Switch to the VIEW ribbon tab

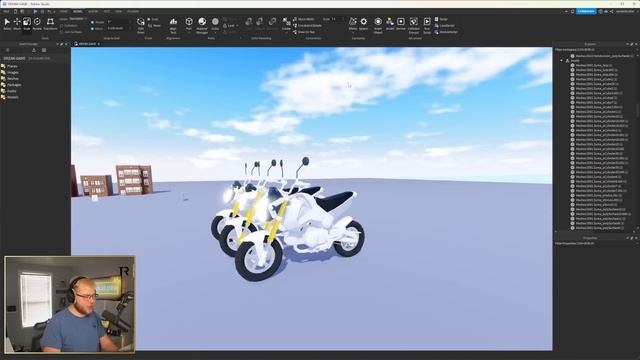click(118, 11)
